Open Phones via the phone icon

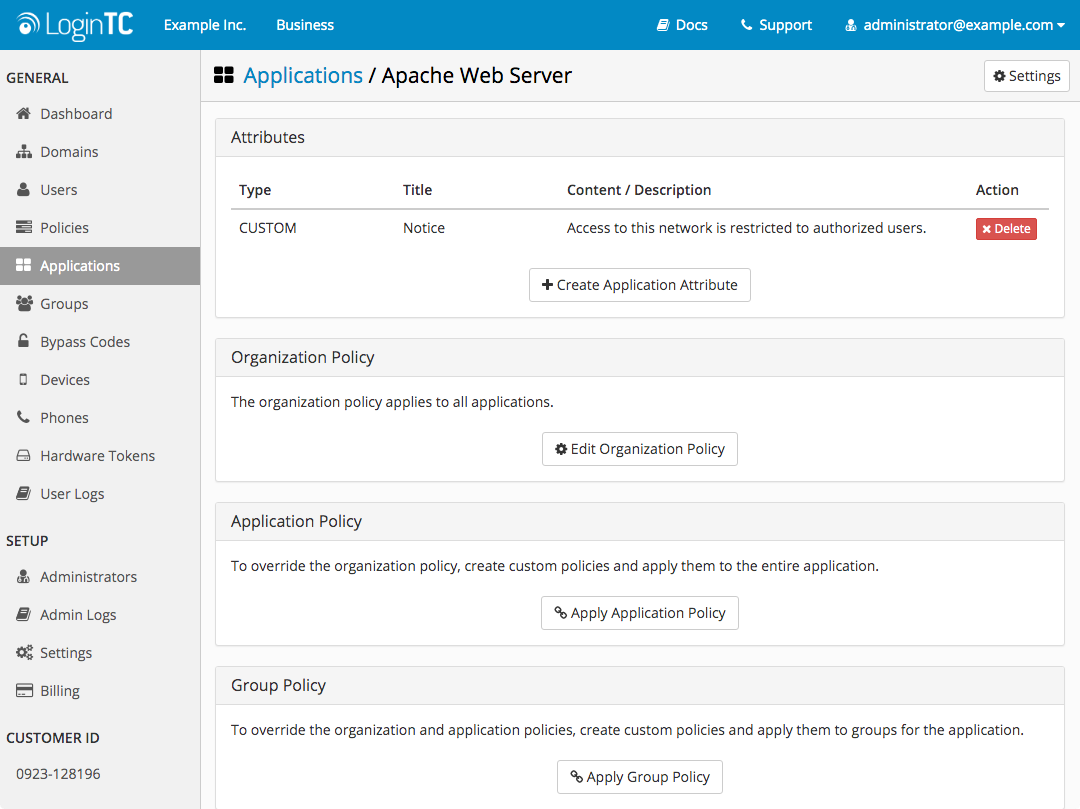[x=23, y=417]
